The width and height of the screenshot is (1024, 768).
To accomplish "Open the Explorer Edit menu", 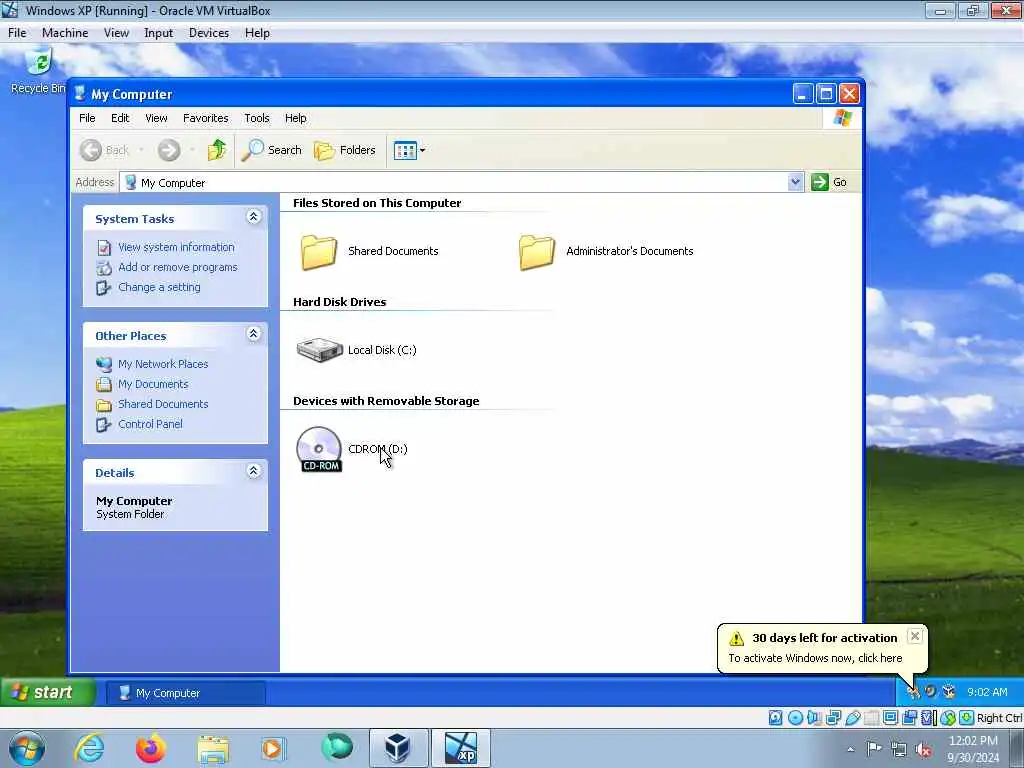I will (120, 118).
